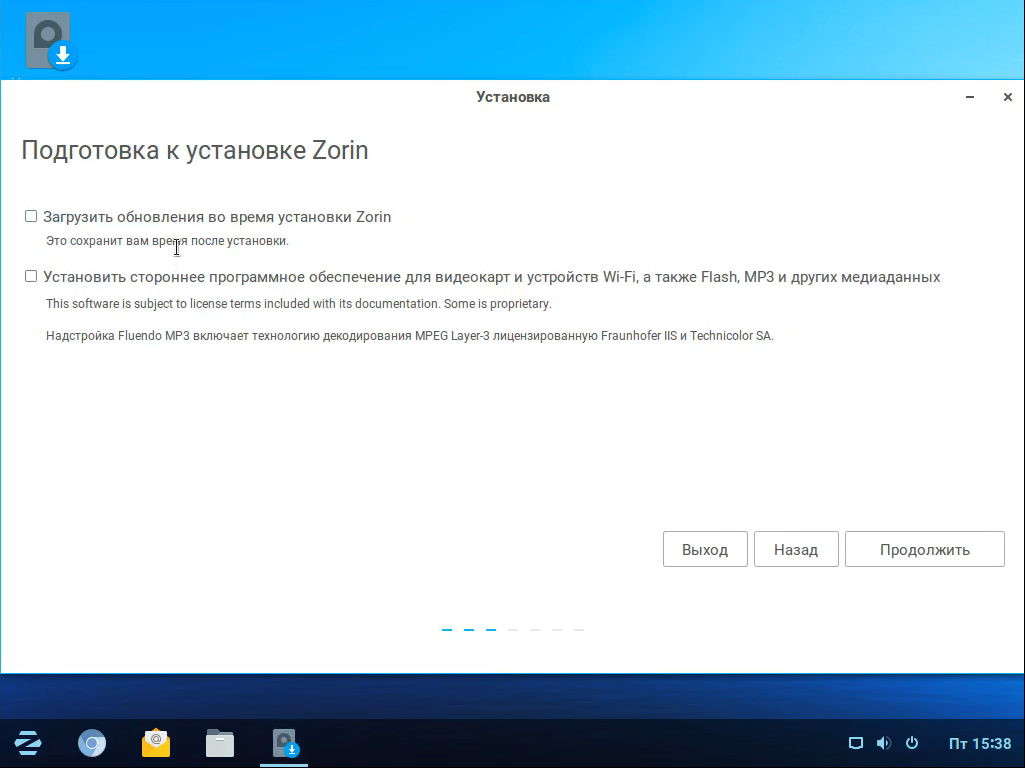Image resolution: width=1025 pixels, height=768 pixels.
Task: Click the Подготовка к установке Zorin heading
Action: tap(195, 151)
